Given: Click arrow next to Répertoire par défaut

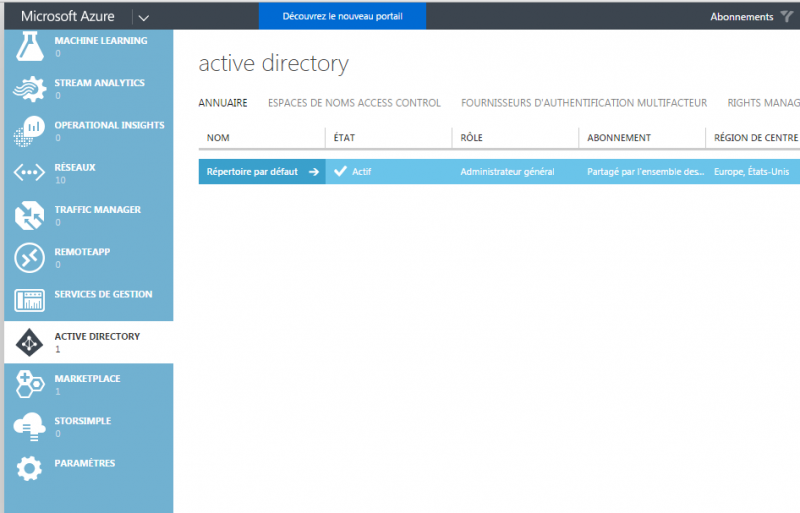Looking at the screenshot, I should [314, 172].
